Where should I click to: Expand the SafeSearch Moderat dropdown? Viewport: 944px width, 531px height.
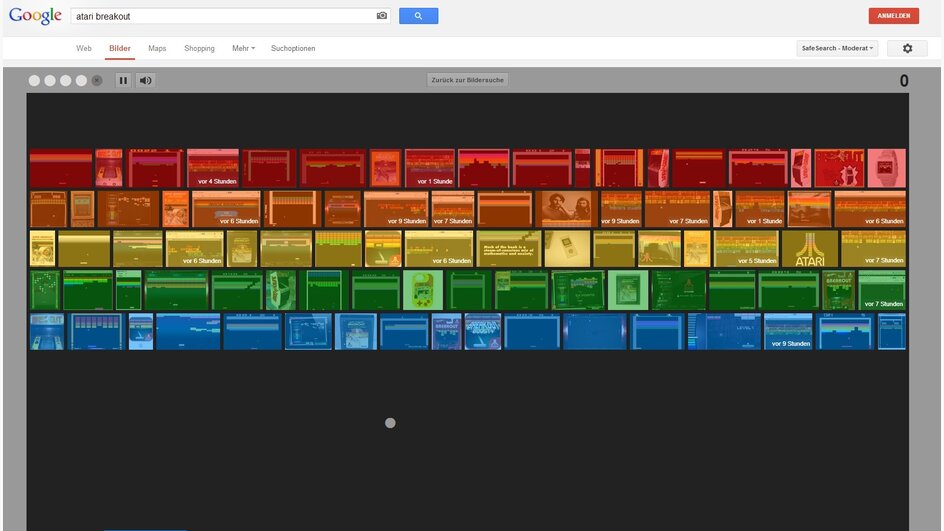coord(837,48)
